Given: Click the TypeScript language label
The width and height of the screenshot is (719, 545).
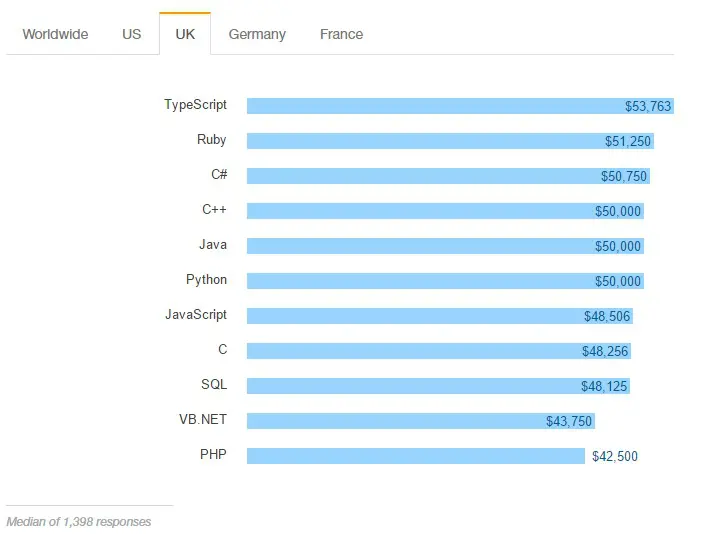Looking at the screenshot, I should pyautogui.click(x=196, y=105).
